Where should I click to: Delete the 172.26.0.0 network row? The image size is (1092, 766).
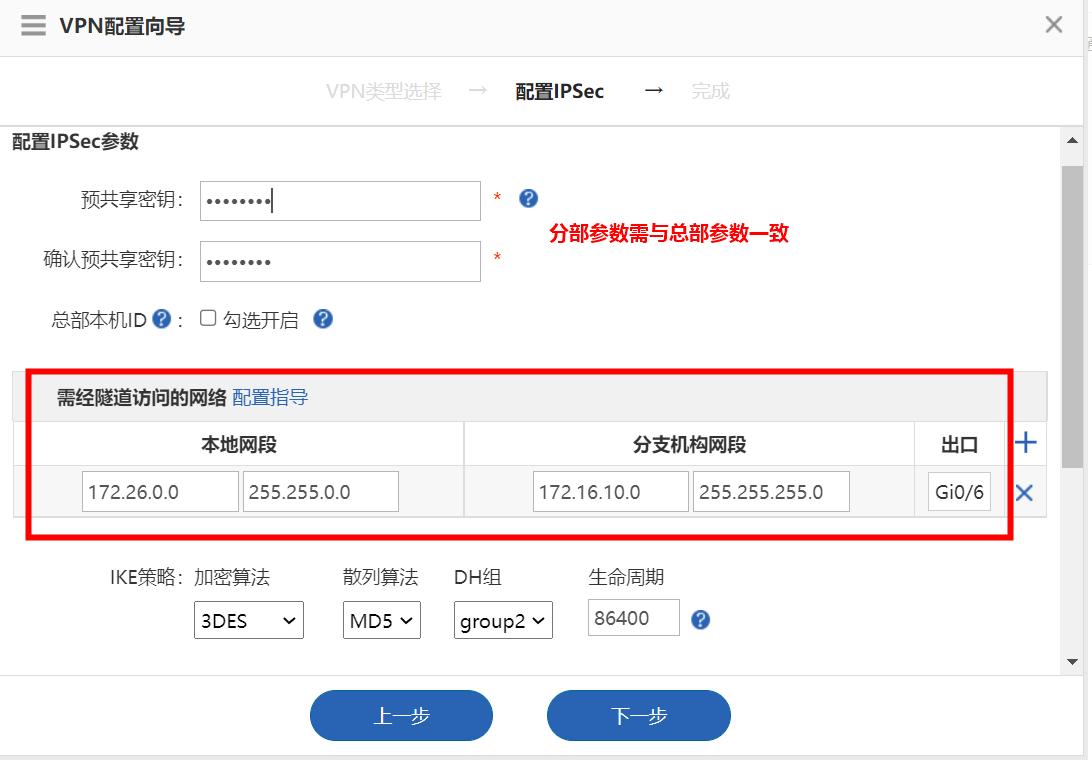(x=1026, y=491)
